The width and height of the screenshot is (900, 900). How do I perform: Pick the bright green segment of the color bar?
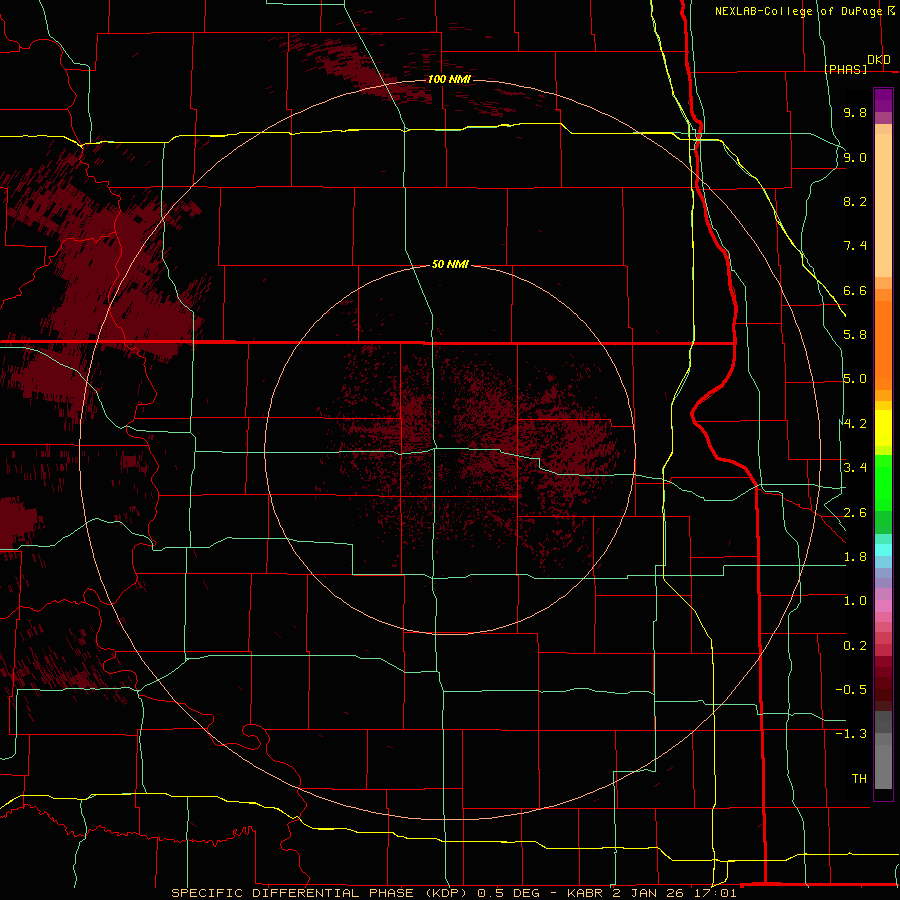click(x=883, y=484)
